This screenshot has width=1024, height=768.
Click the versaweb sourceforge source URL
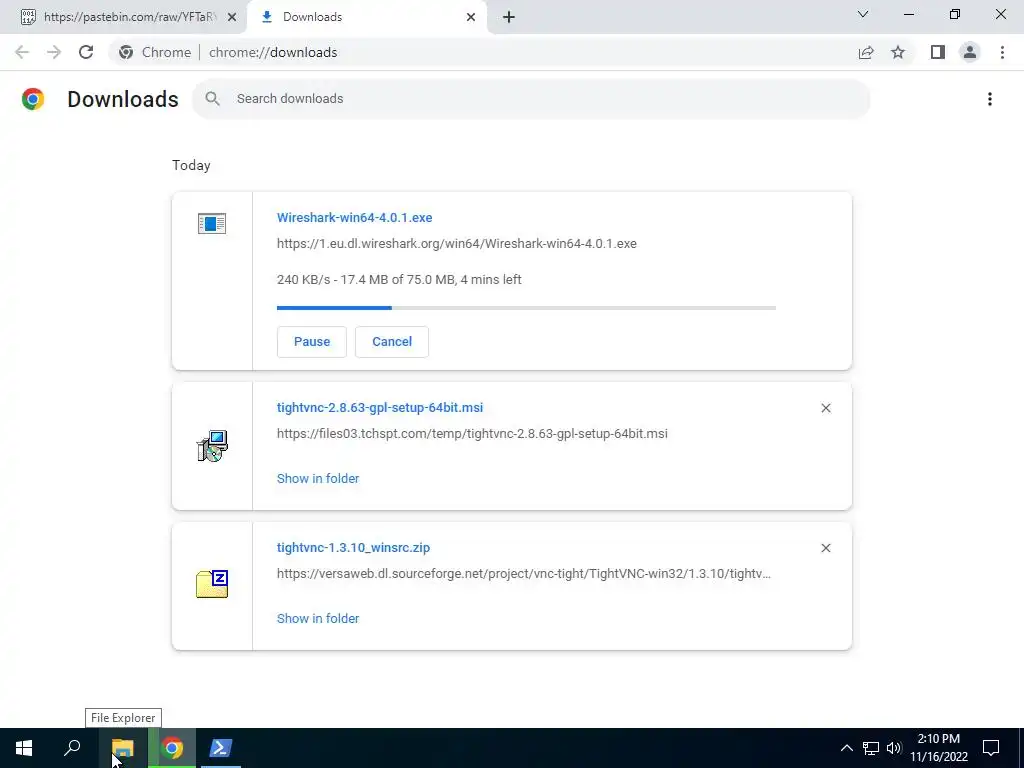pos(524,573)
